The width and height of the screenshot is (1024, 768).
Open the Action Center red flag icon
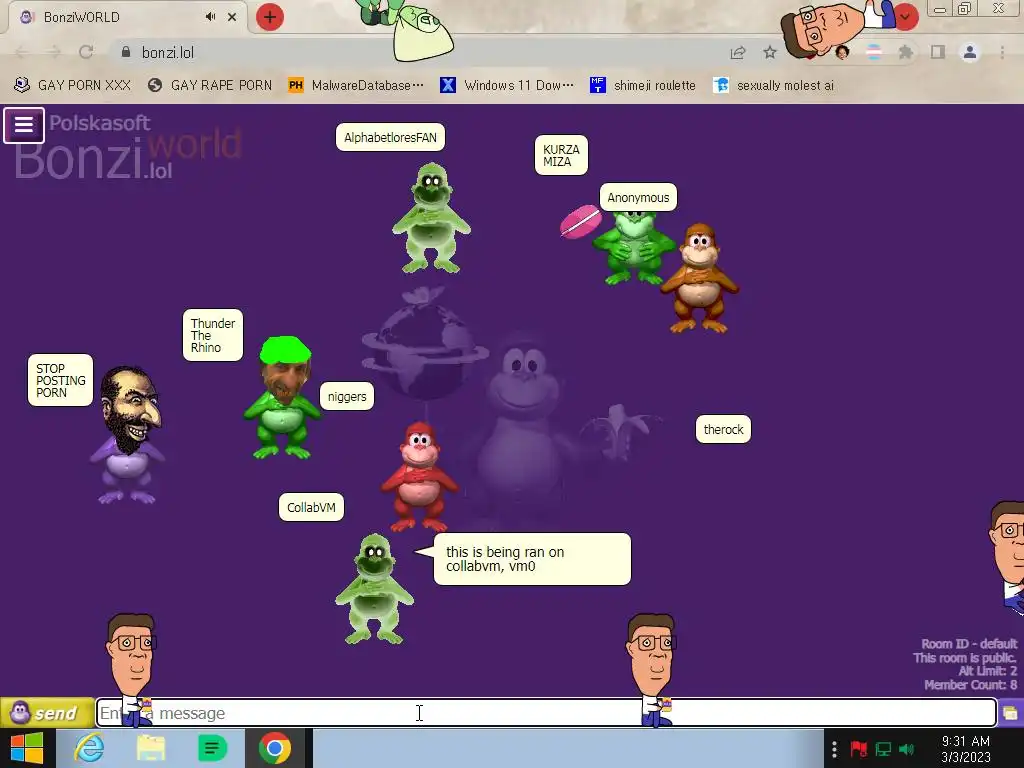point(859,749)
